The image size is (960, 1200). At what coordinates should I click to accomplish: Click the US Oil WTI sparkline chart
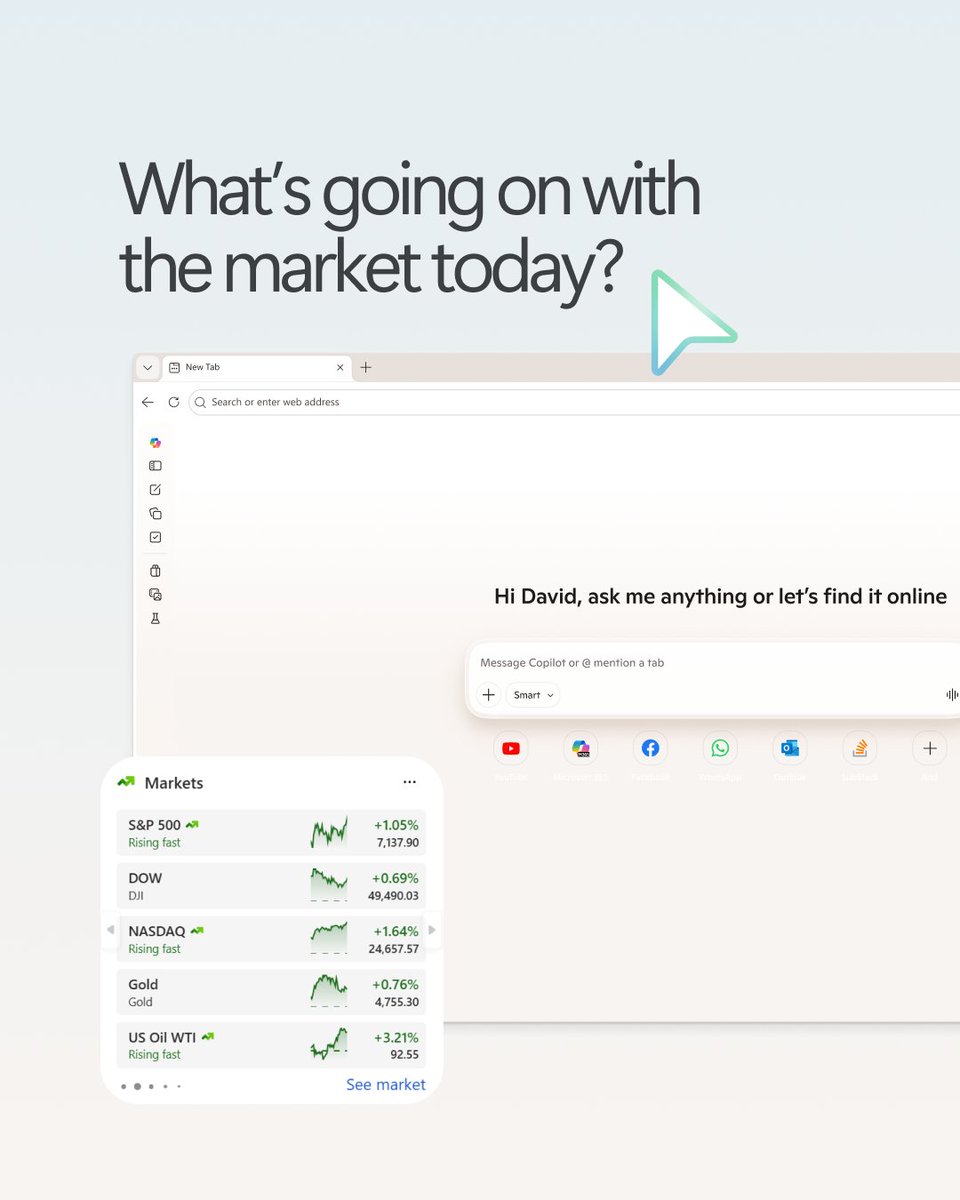pyautogui.click(x=329, y=1045)
